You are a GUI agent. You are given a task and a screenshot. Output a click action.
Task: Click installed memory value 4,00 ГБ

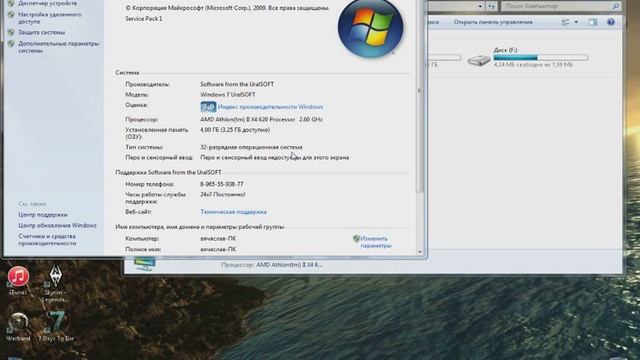[x=235, y=130]
